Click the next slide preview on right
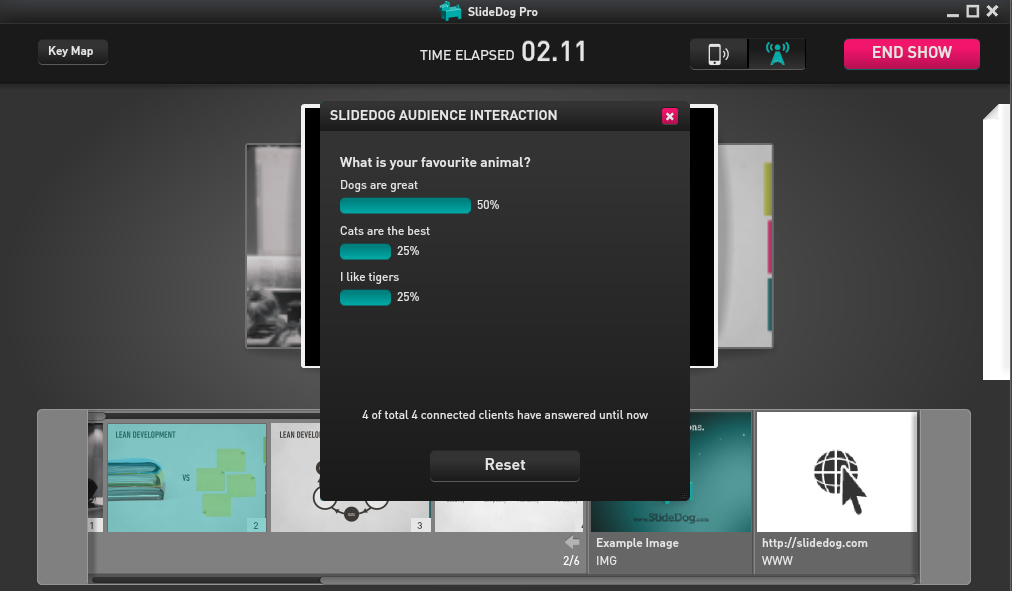Image resolution: width=1012 pixels, height=591 pixels. pos(745,245)
